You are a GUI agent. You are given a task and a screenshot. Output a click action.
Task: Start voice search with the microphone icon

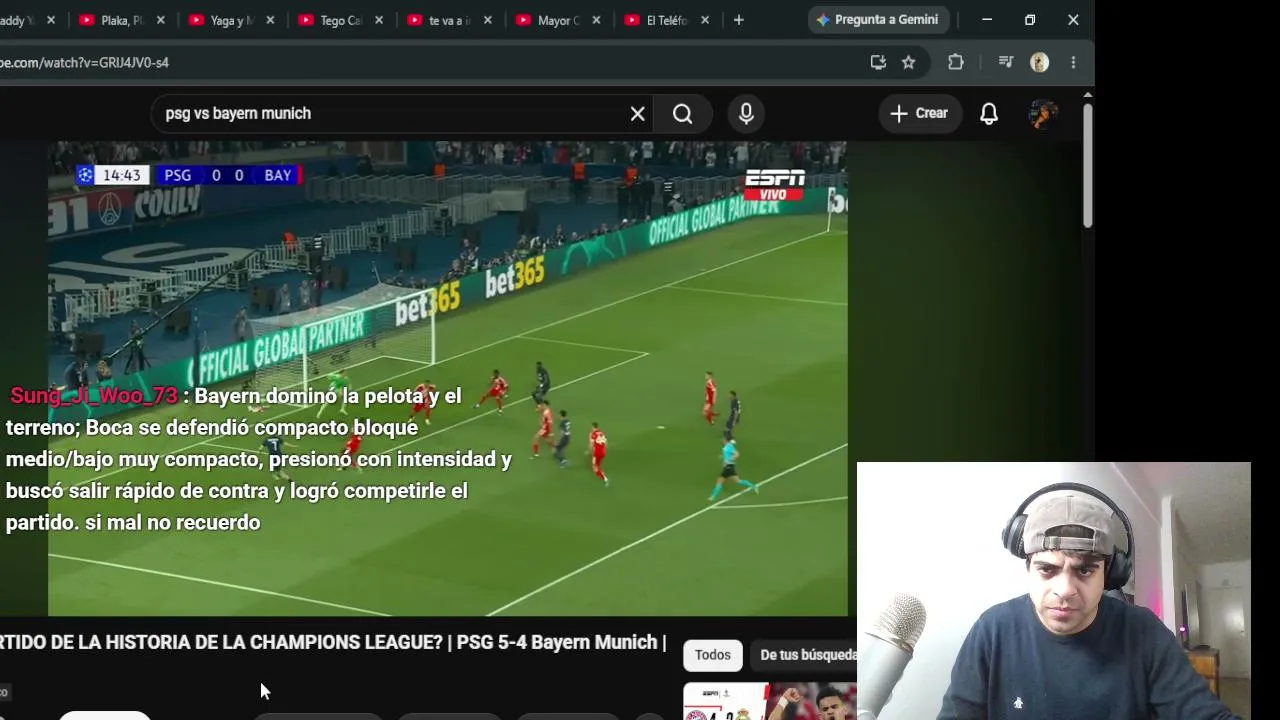coord(746,113)
